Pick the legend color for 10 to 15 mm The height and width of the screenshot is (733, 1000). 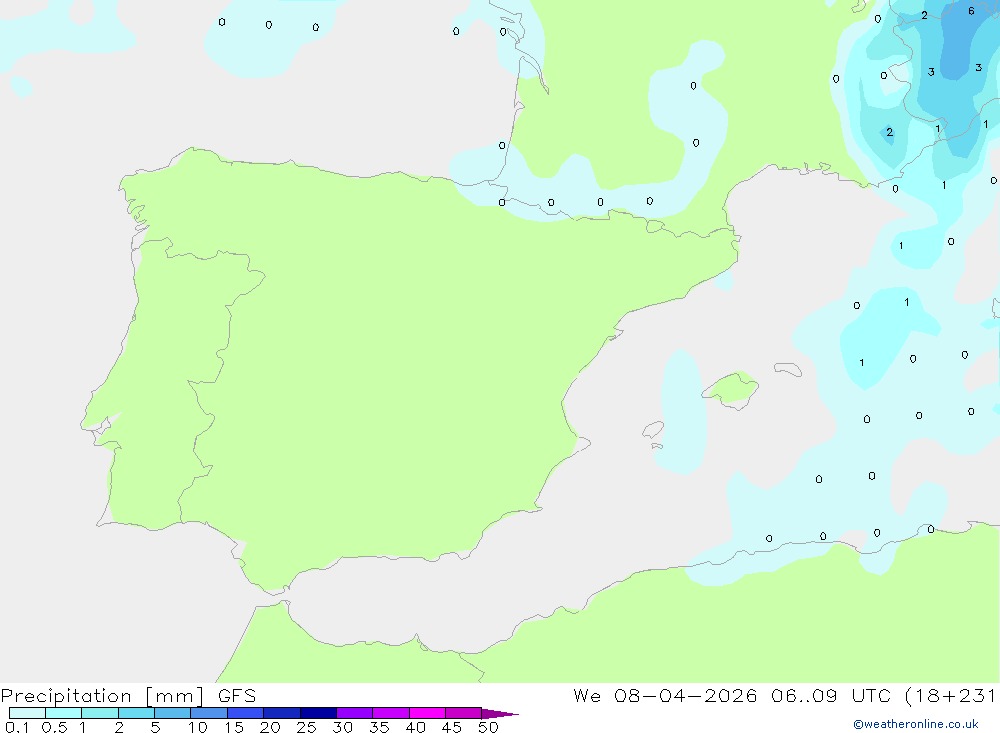pos(209,713)
